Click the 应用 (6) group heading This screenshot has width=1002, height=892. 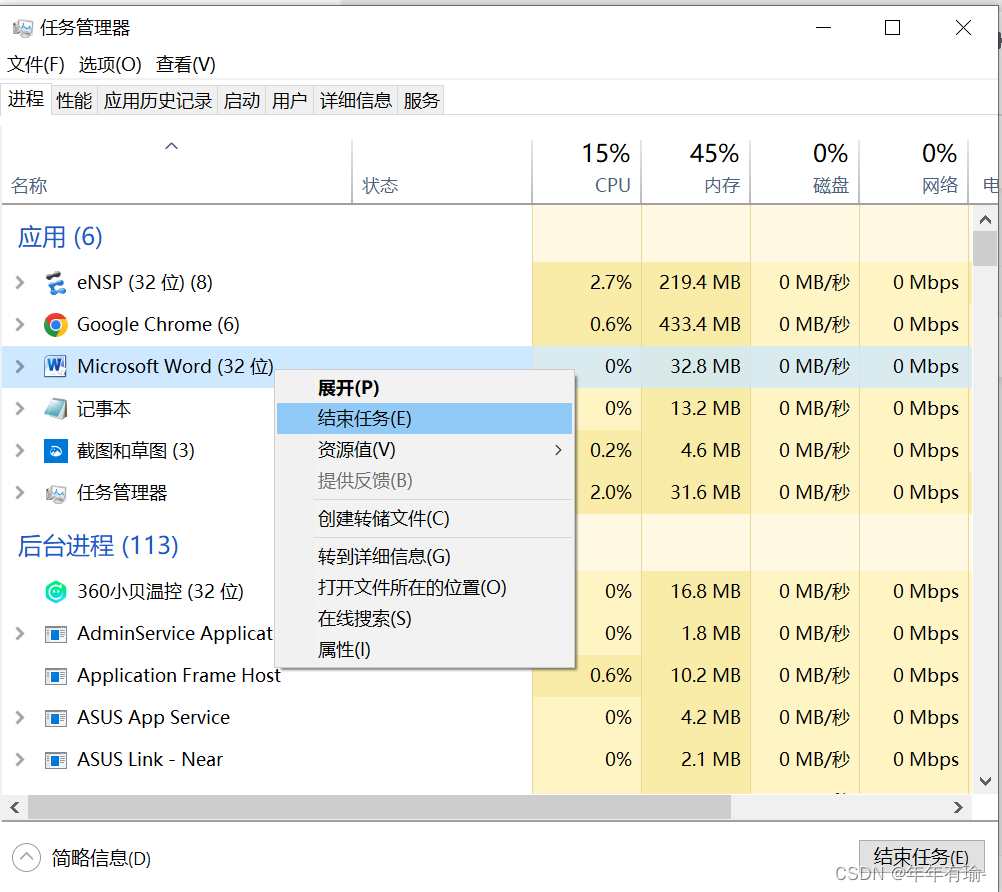(x=59, y=237)
